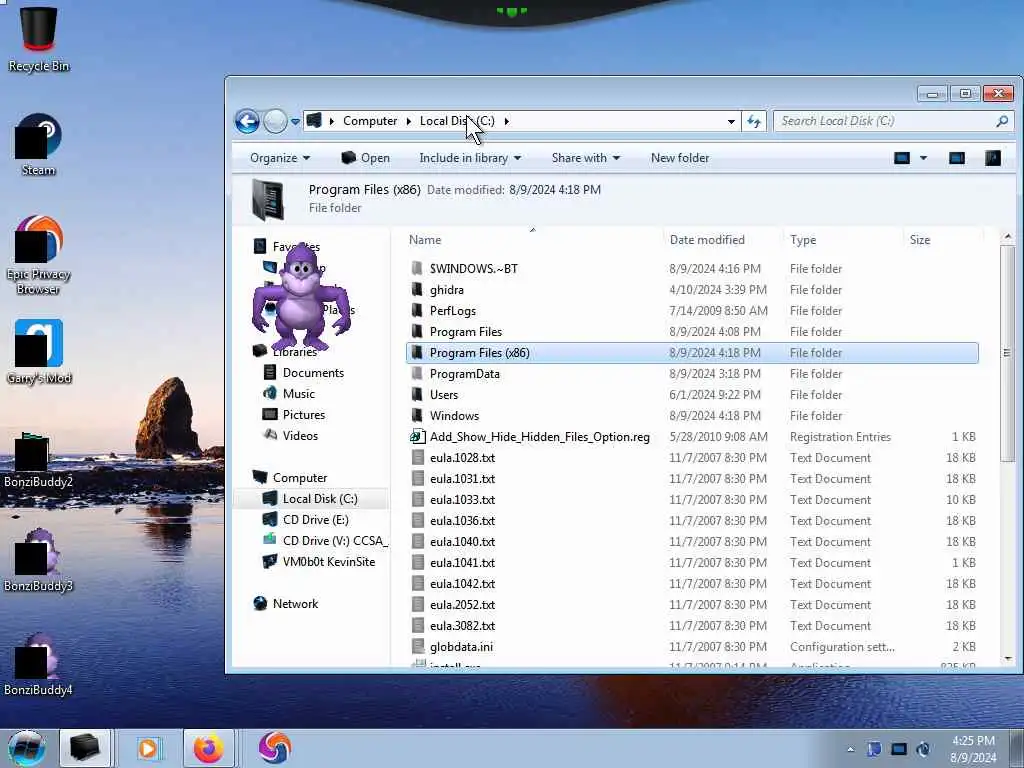Sort by the Type column header
This screenshot has height=768, width=1024.
tap(803, 240)
